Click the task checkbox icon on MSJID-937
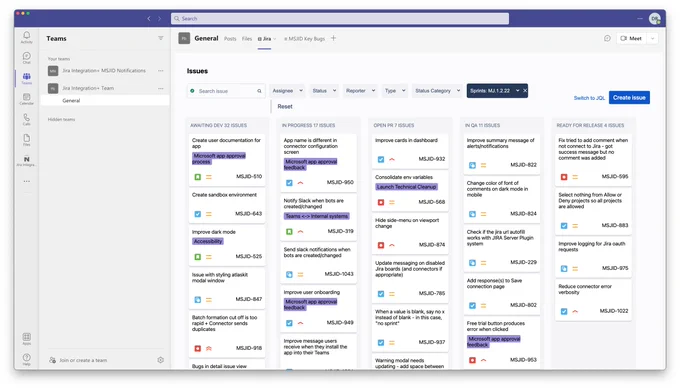Screen dimensions: 680x389 click(381, 343)
